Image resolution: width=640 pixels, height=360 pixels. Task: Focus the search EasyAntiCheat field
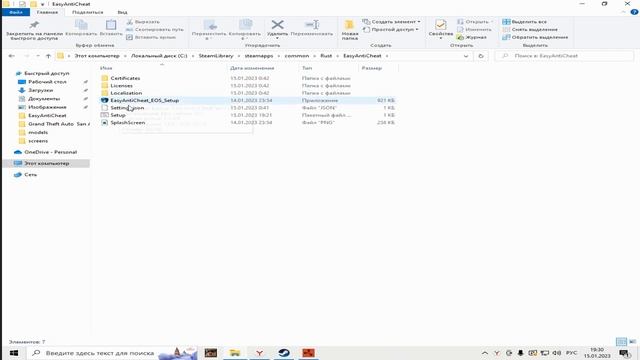(x=564, y=56)
